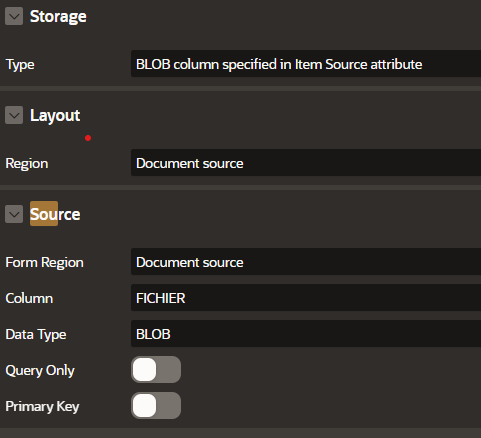Click the Type property label
481x438 pixels.
[20, 65]
